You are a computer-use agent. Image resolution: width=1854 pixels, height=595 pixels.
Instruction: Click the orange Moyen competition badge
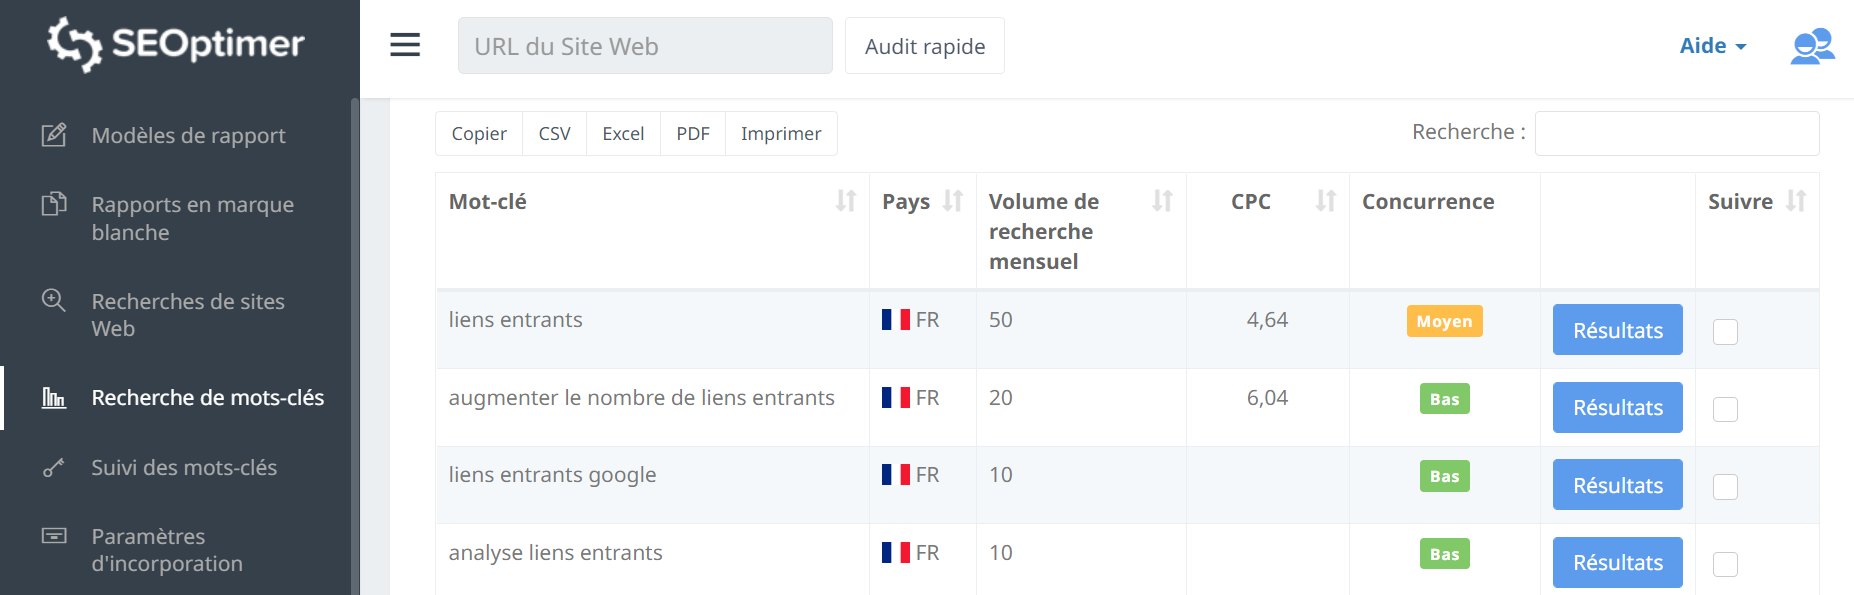point(1444,321)
